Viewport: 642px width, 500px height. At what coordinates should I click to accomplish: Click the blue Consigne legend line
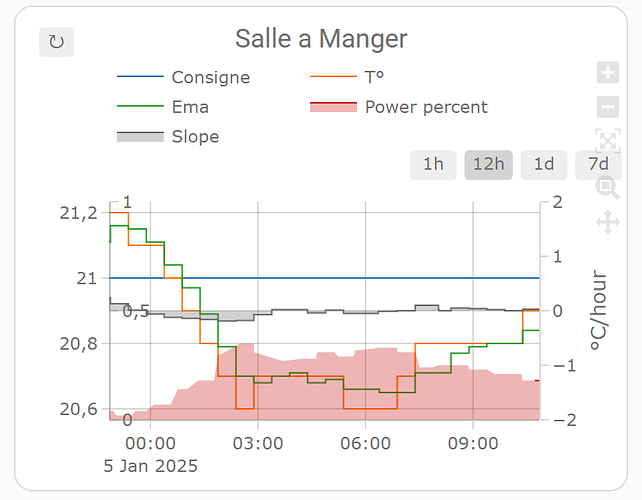[139, 77]
